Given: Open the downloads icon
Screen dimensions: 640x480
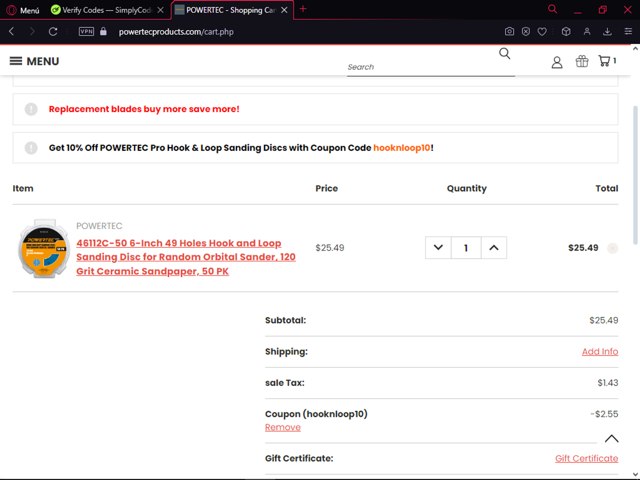Looking at the screenshot, I should 607,31.
